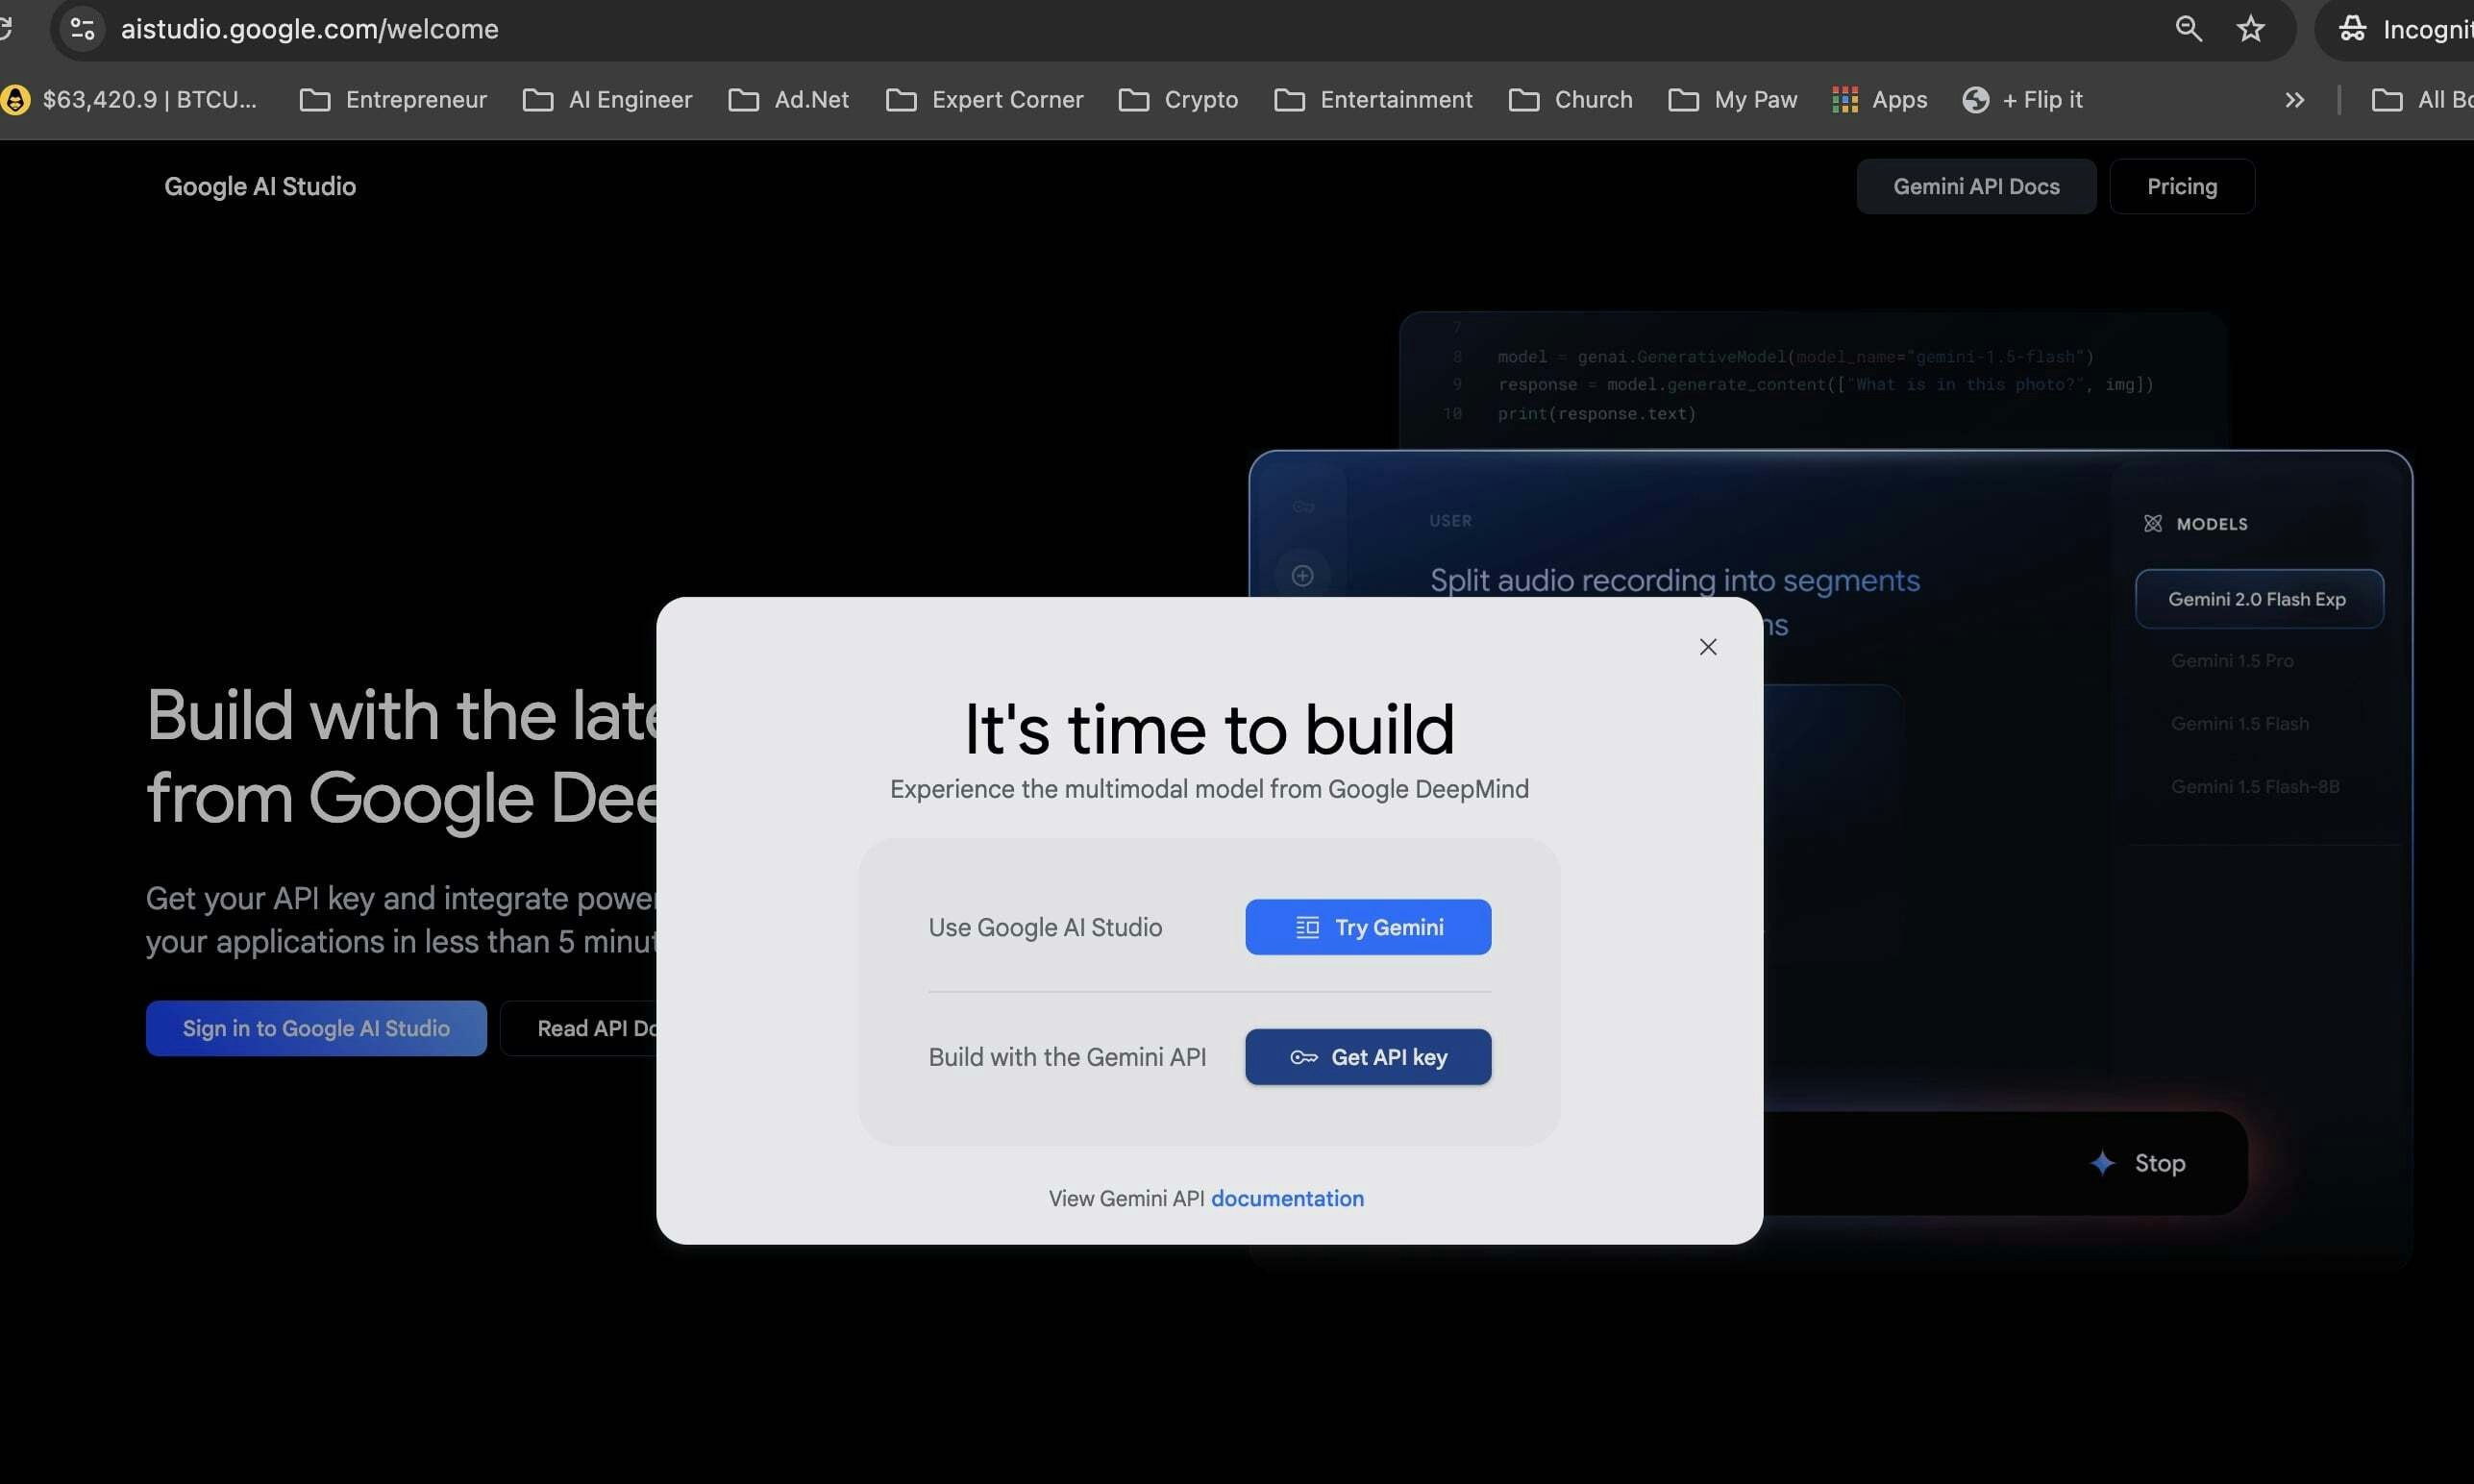The image size is (2474, 1484).
Task: Show hidden bookmarks with the overflow chevron
Action: (2293, 99)
